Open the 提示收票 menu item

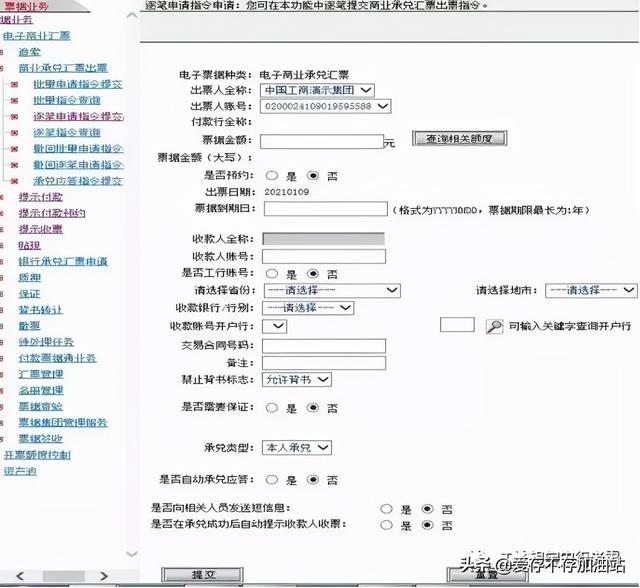click(40, 229)
